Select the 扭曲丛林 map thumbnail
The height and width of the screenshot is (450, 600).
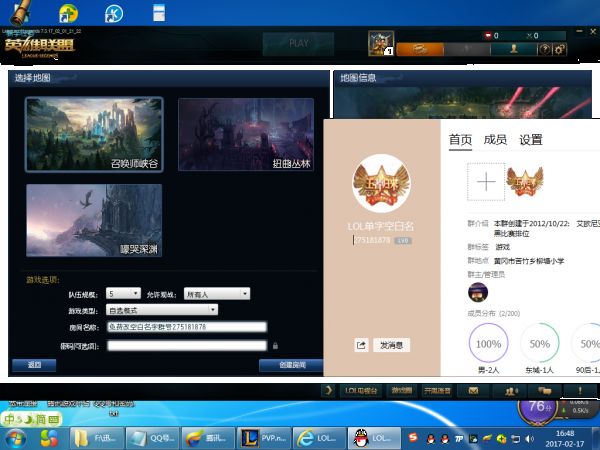(x=246, y=134)
